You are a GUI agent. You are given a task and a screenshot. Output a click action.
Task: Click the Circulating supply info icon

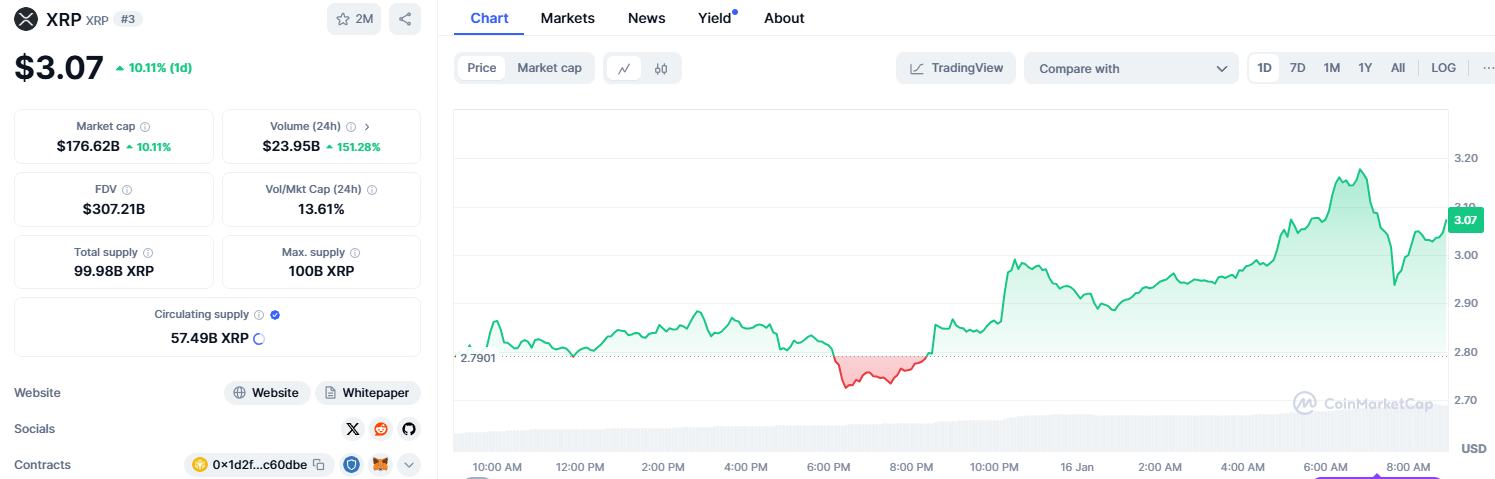point(259,314)
